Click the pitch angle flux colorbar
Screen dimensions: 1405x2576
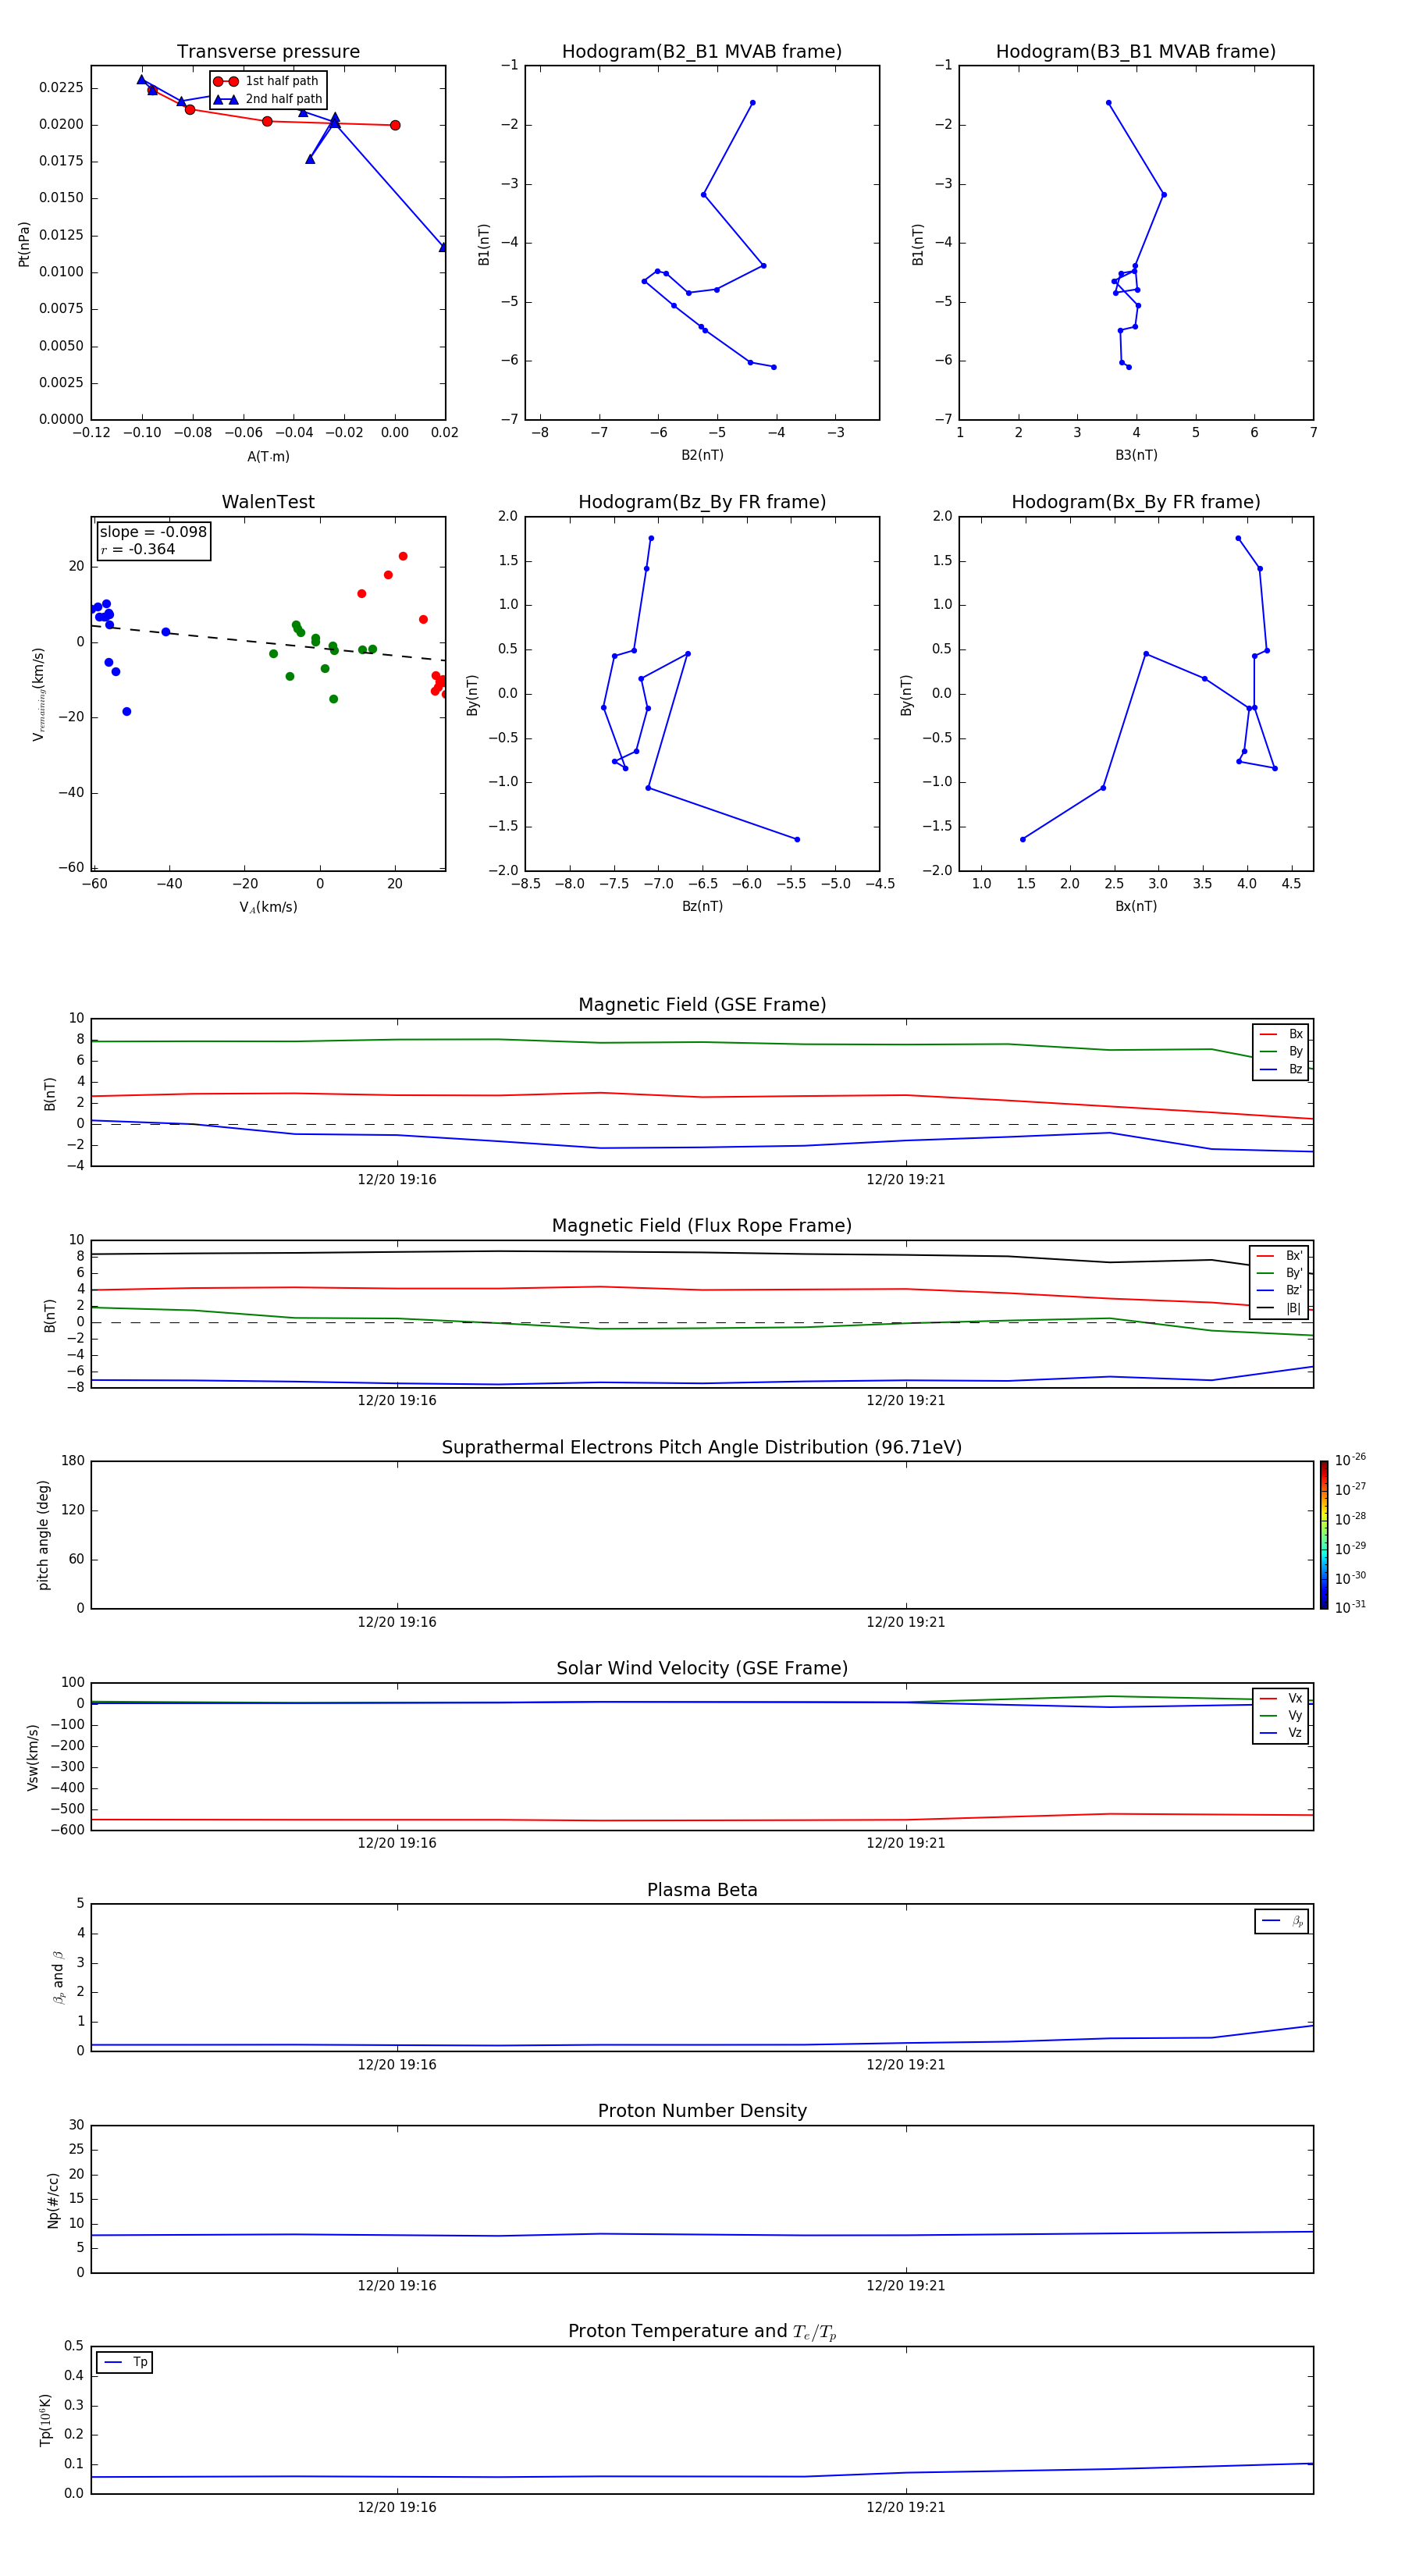pyautogui.click(x=1324, y=1535)
